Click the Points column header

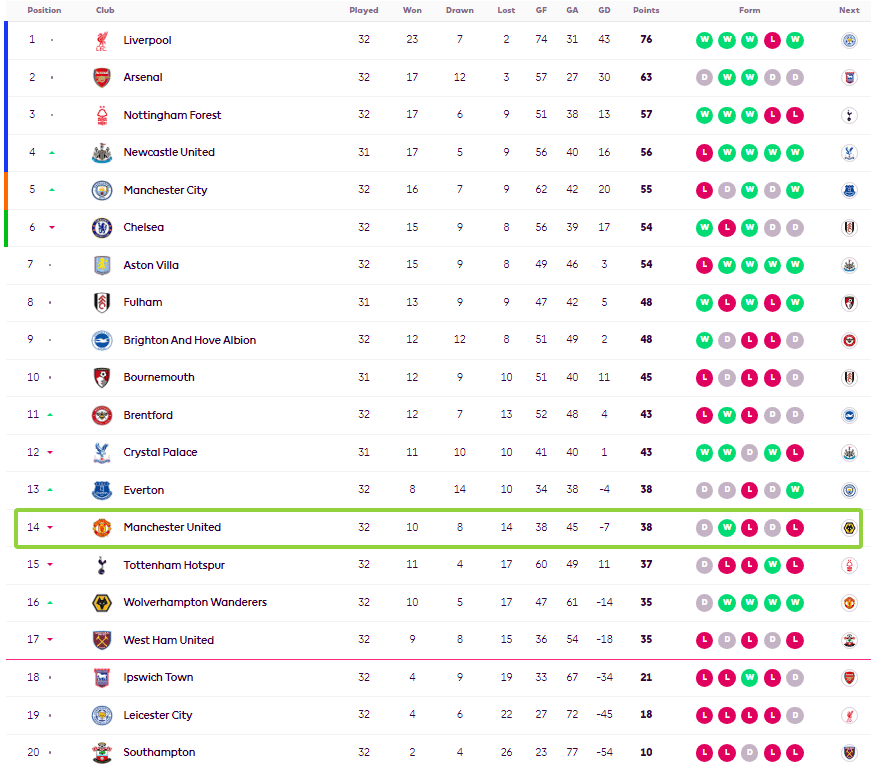[x=646, y=10]
